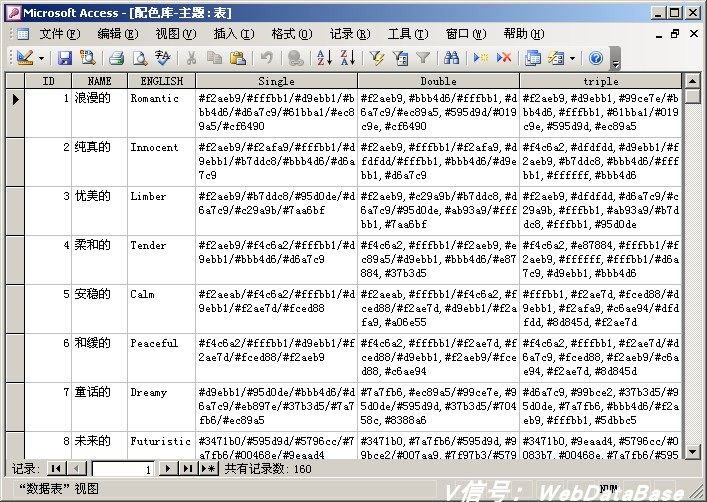Open Microsoft Access Help question icon

pos(596,58)
